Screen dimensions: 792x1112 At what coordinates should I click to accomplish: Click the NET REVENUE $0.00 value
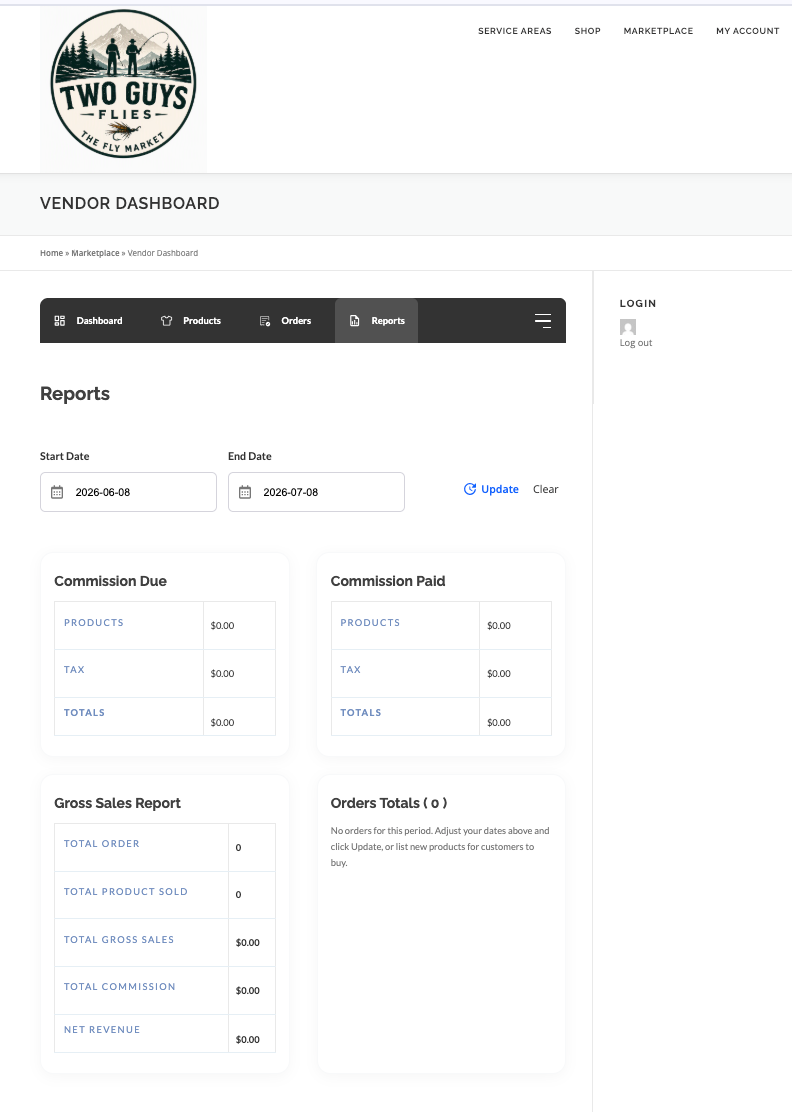248,1040
